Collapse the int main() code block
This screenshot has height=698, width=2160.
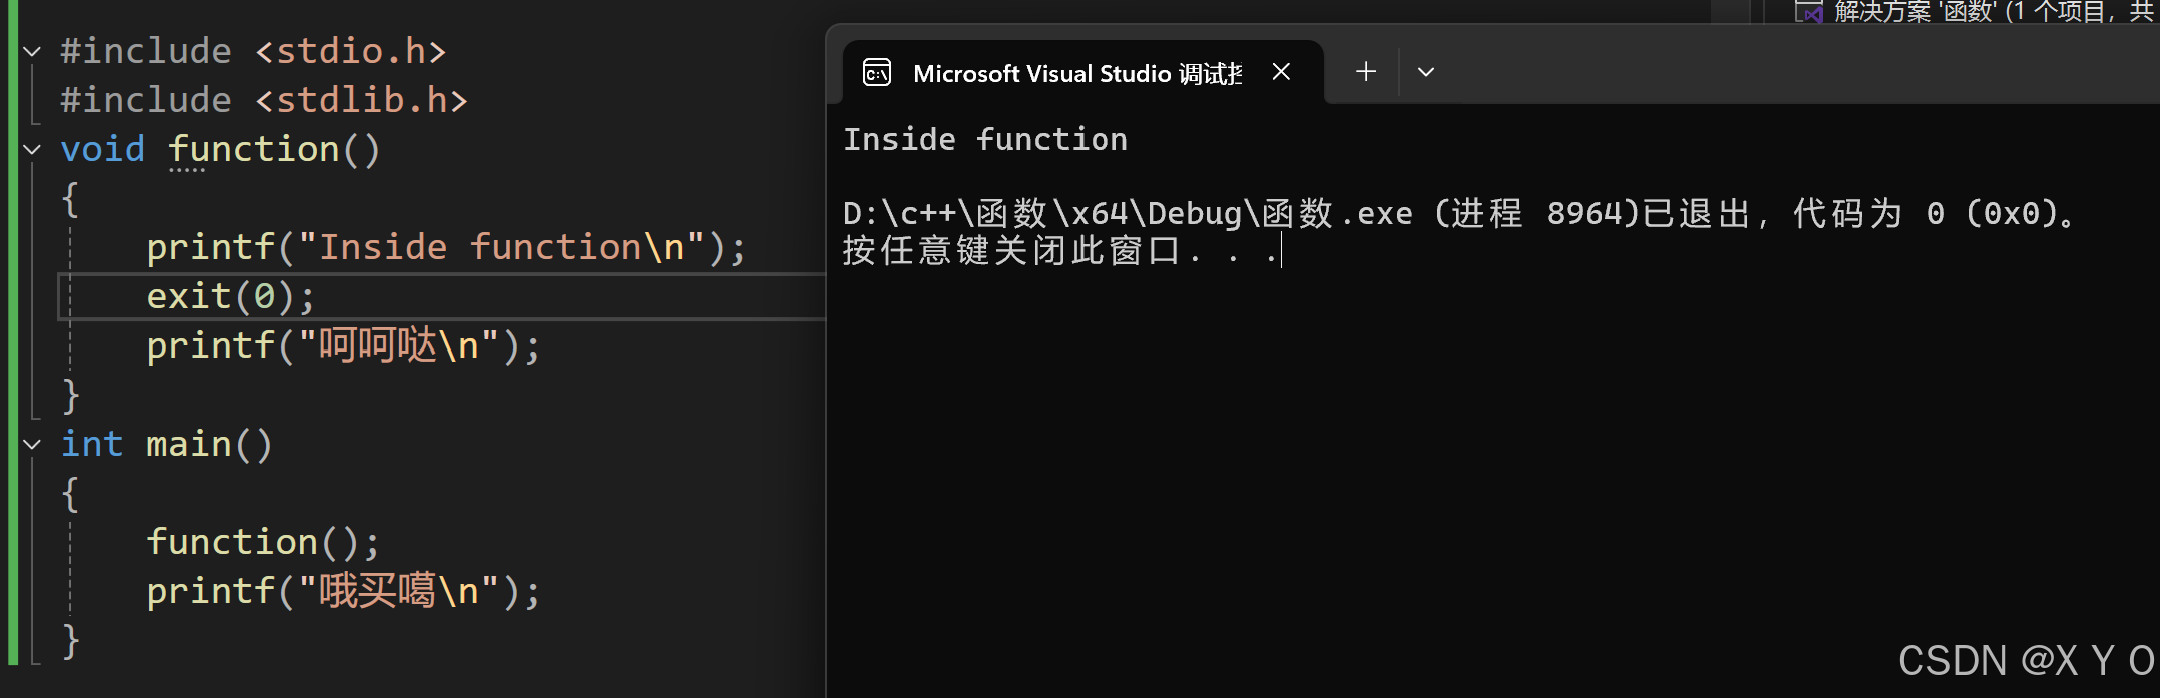[30, 443]
